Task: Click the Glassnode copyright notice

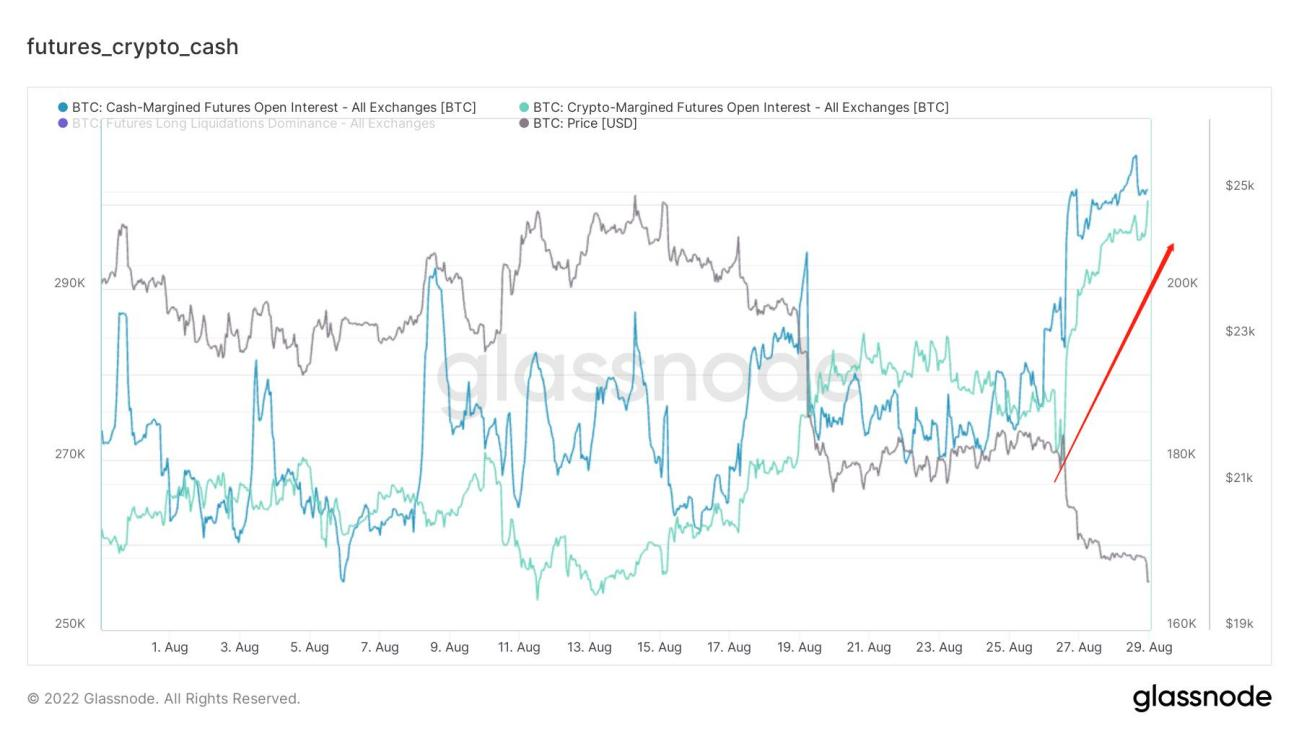Action: click(x=163, y=698)
